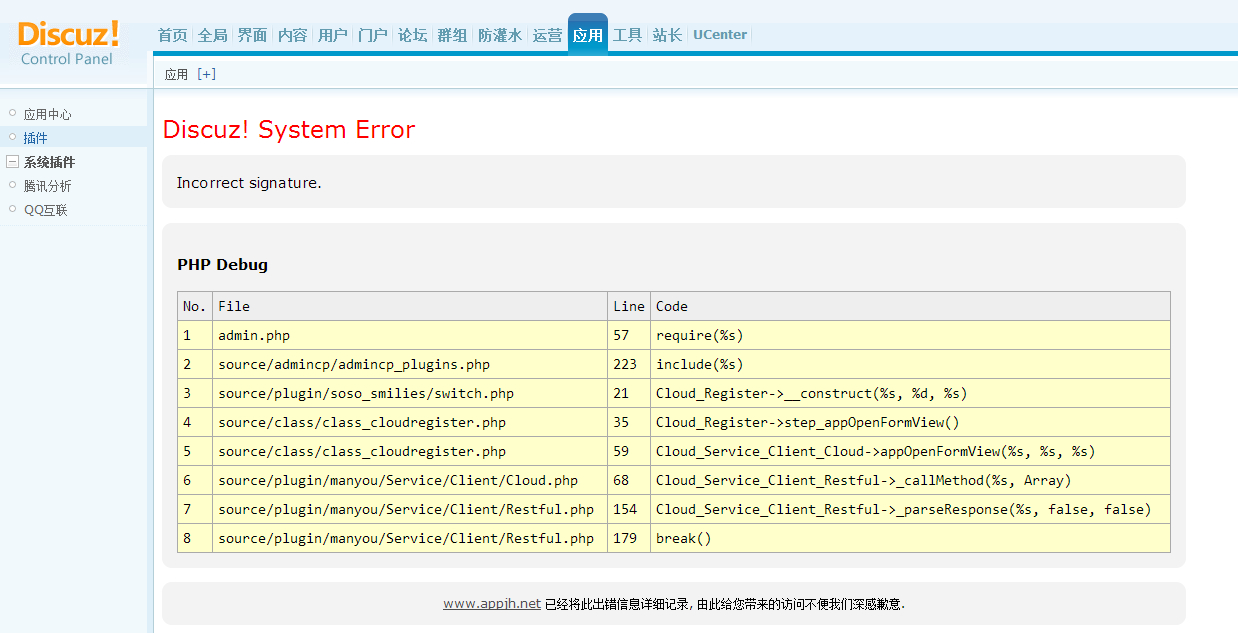Click the No. column header
The height and width of the screenshot is (633, 1238).
tap(195, 307)
